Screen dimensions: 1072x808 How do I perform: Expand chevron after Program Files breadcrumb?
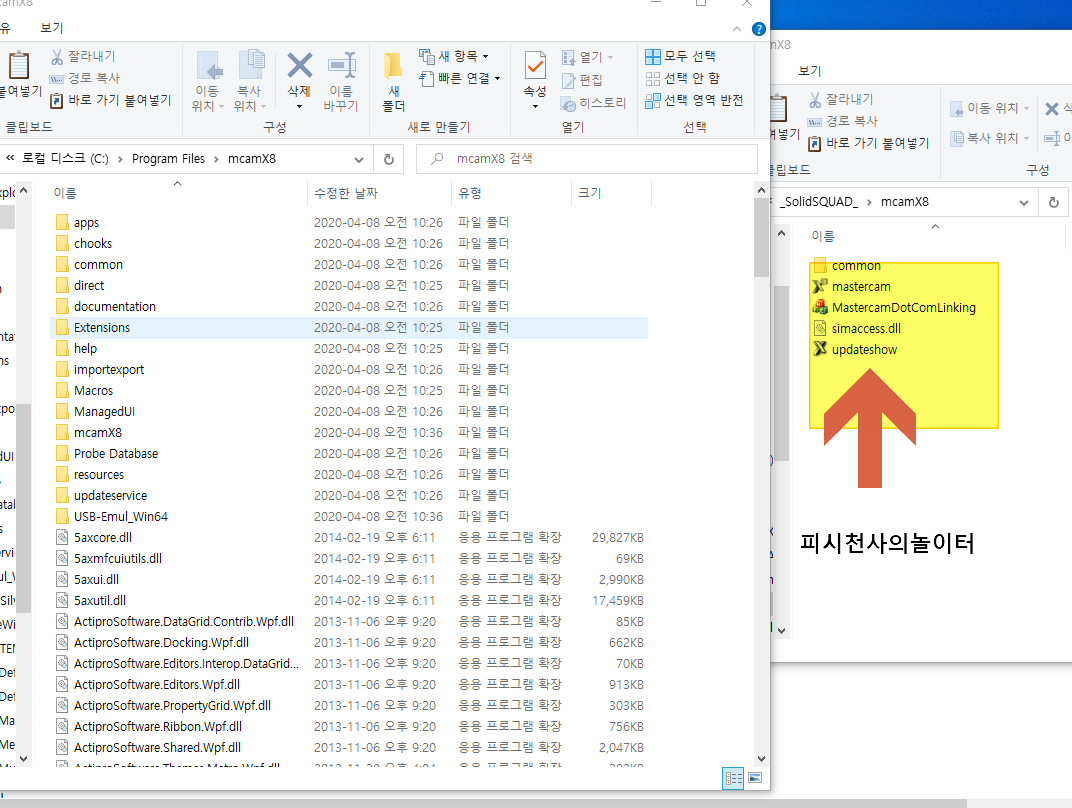point(216,159)
